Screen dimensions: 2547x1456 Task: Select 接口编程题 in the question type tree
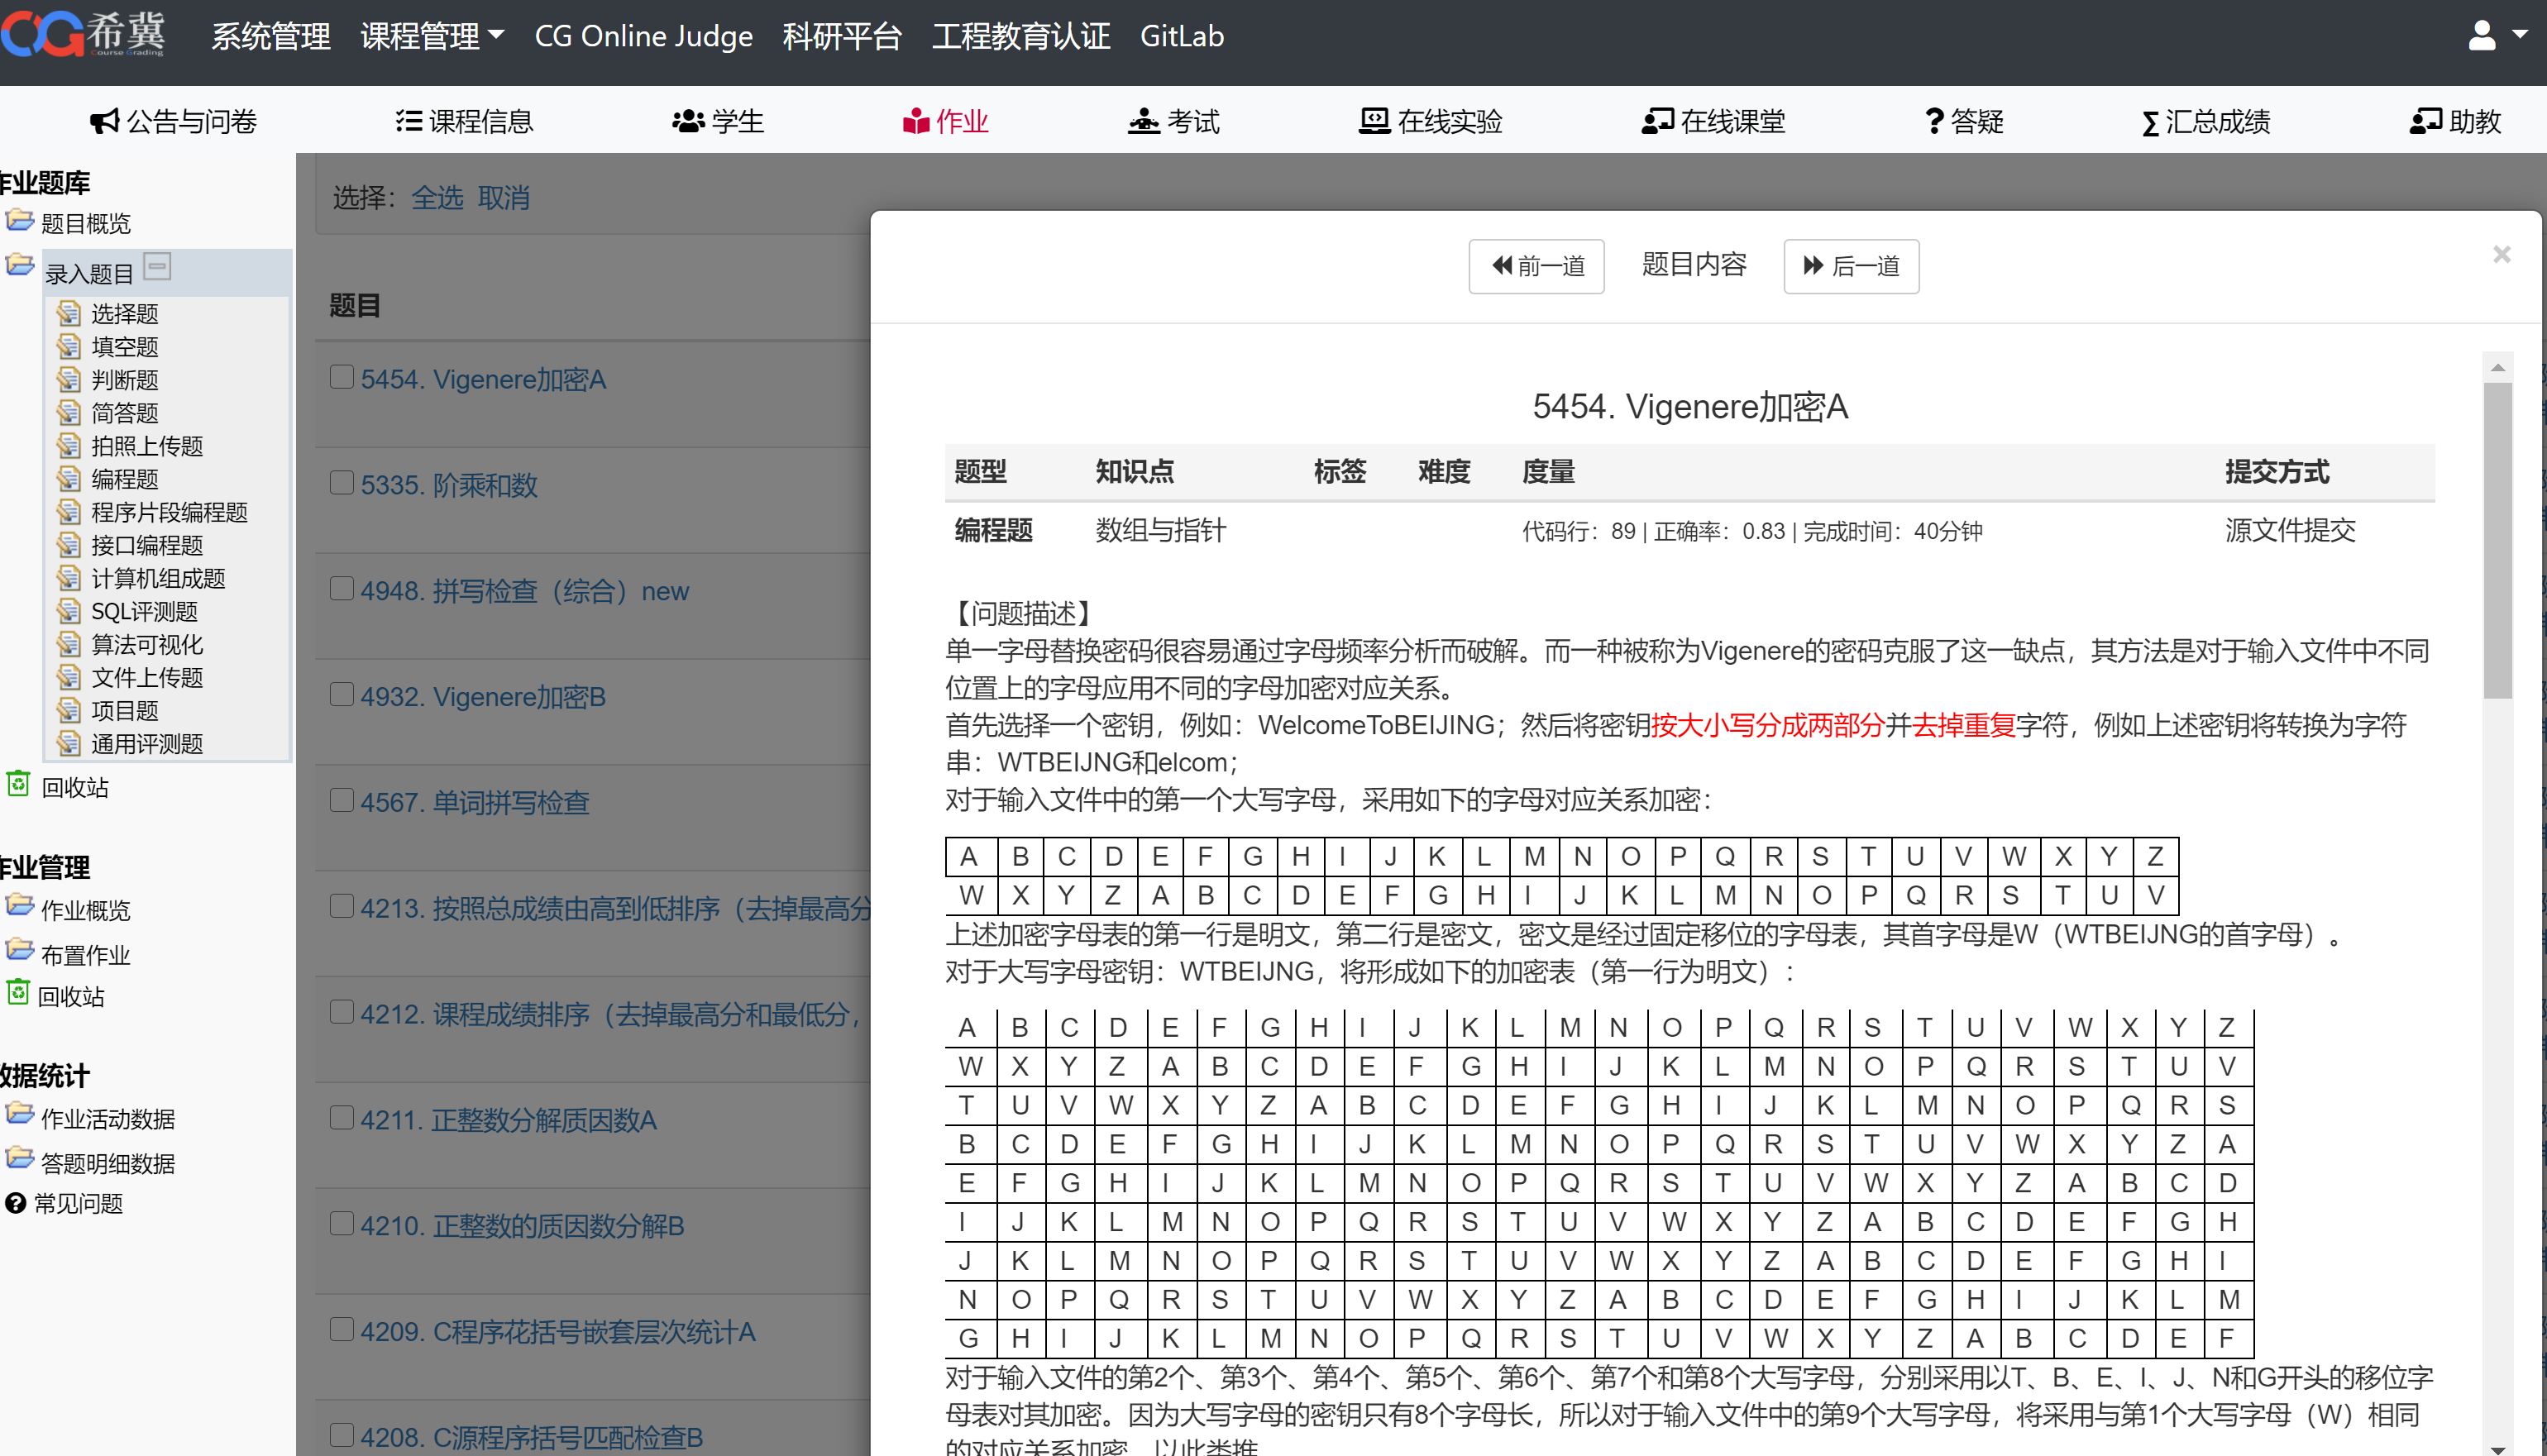click(x=147, y=545)
